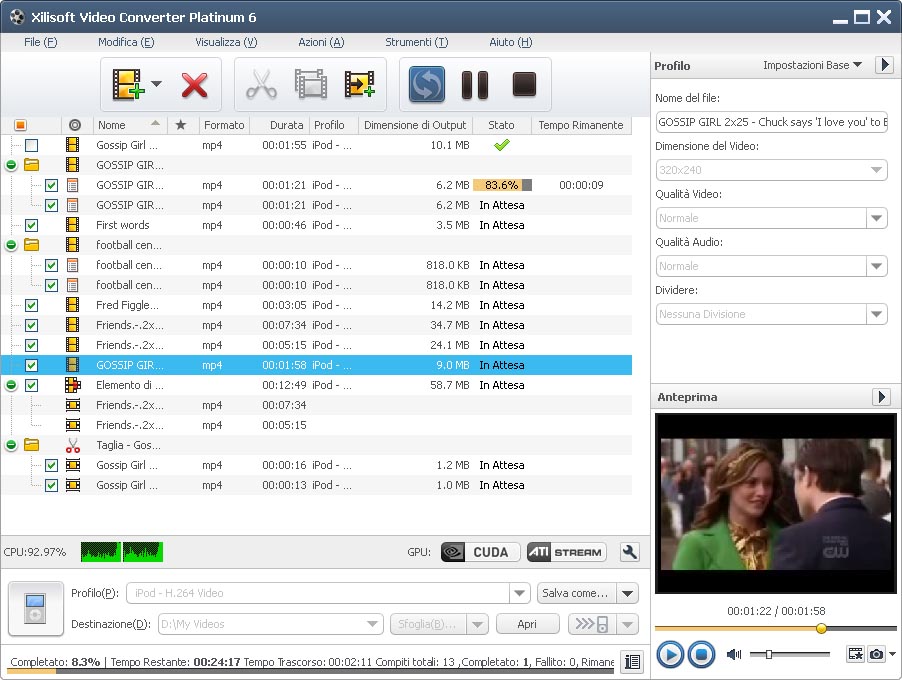
Task: Open the Modifica menu
Action: (x=126, y=42)
